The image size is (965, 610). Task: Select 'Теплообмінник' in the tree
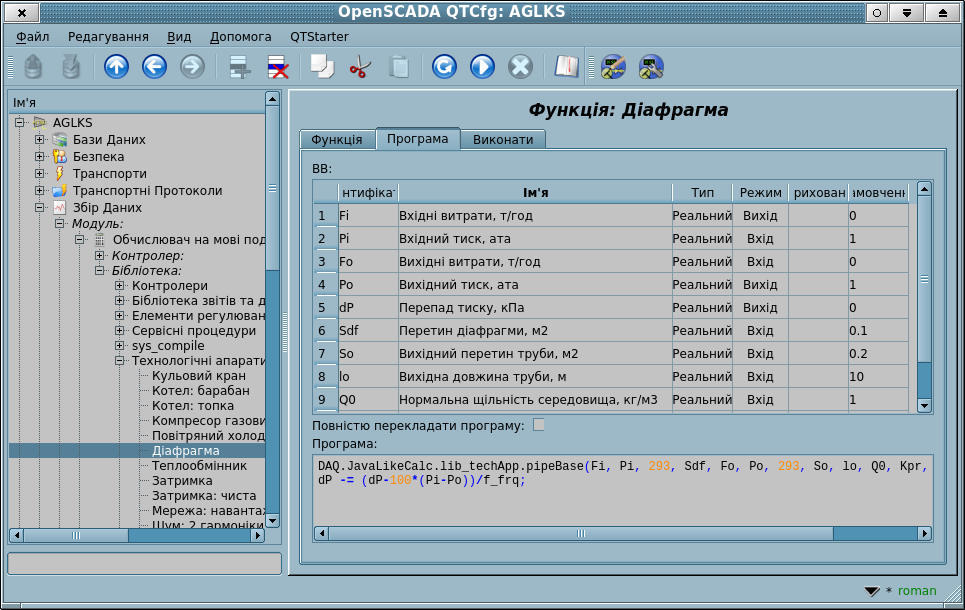199,466
